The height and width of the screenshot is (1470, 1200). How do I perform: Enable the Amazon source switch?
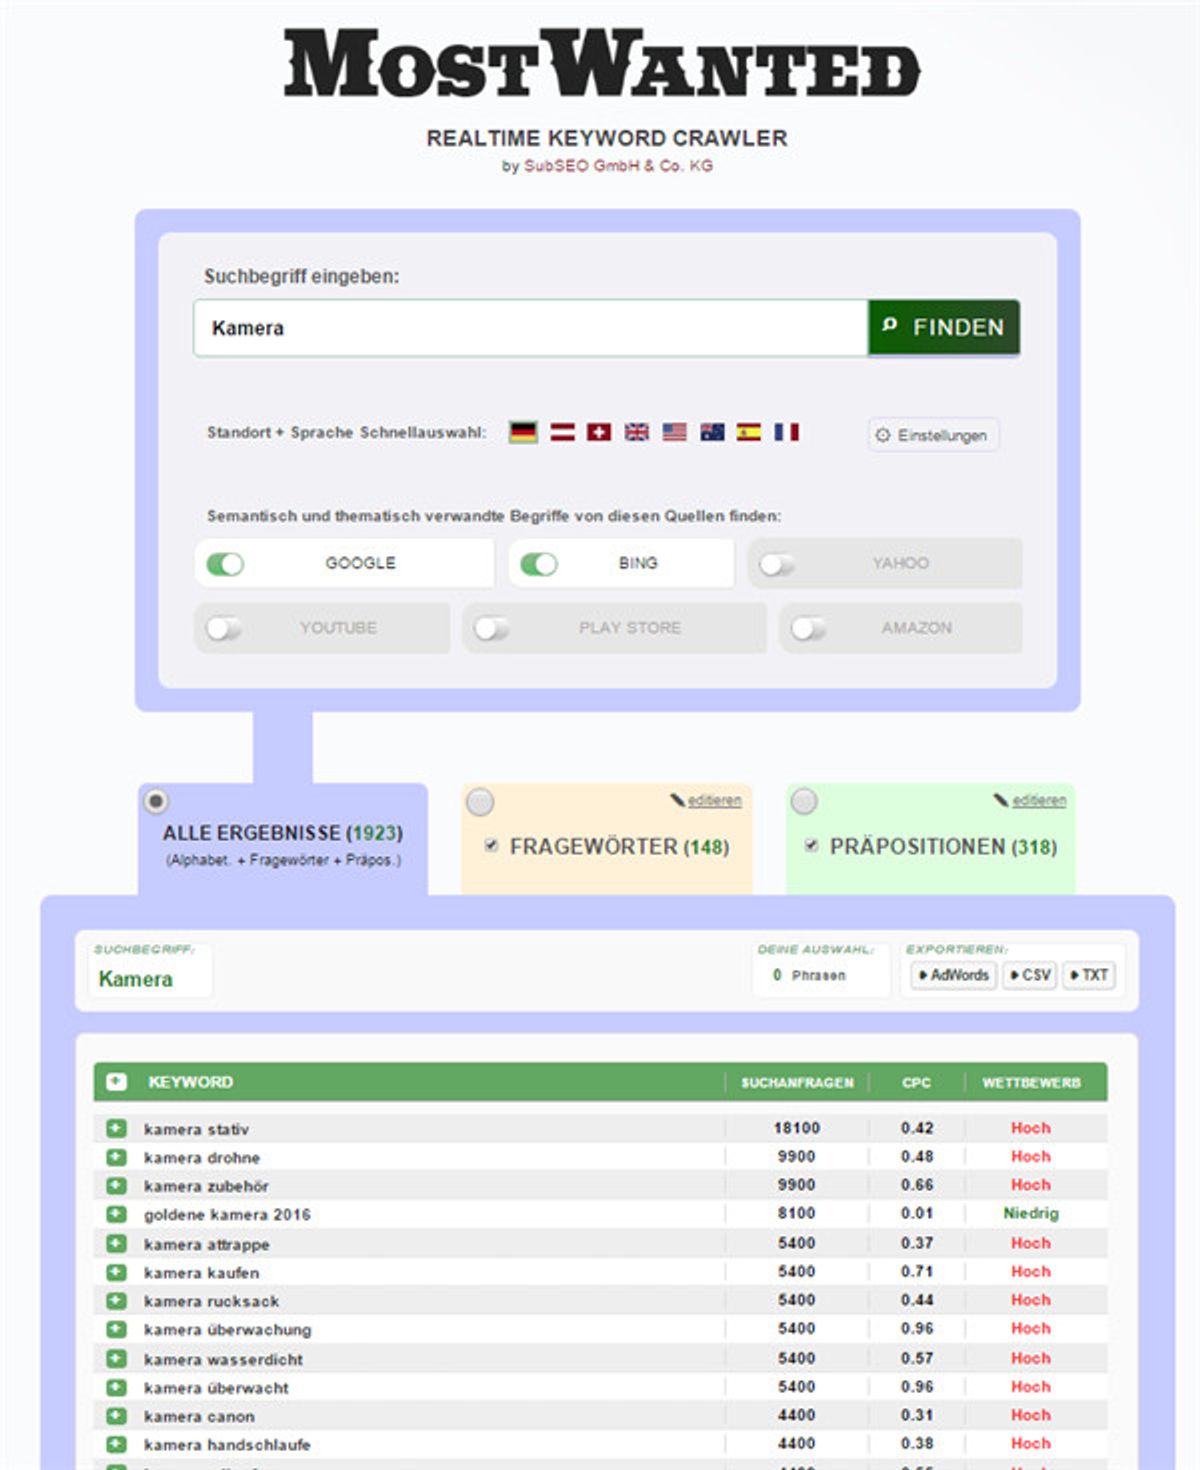pyautogui.click(x=808, y=628)
